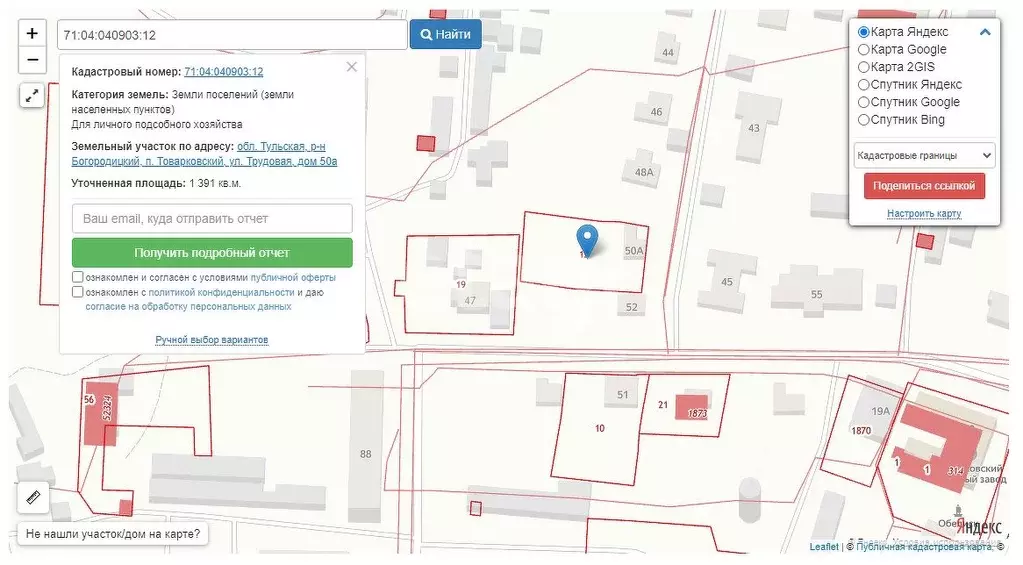Screen dimensions: 1023x565
Task: Zoom in with the plus button
Action: 32,33
